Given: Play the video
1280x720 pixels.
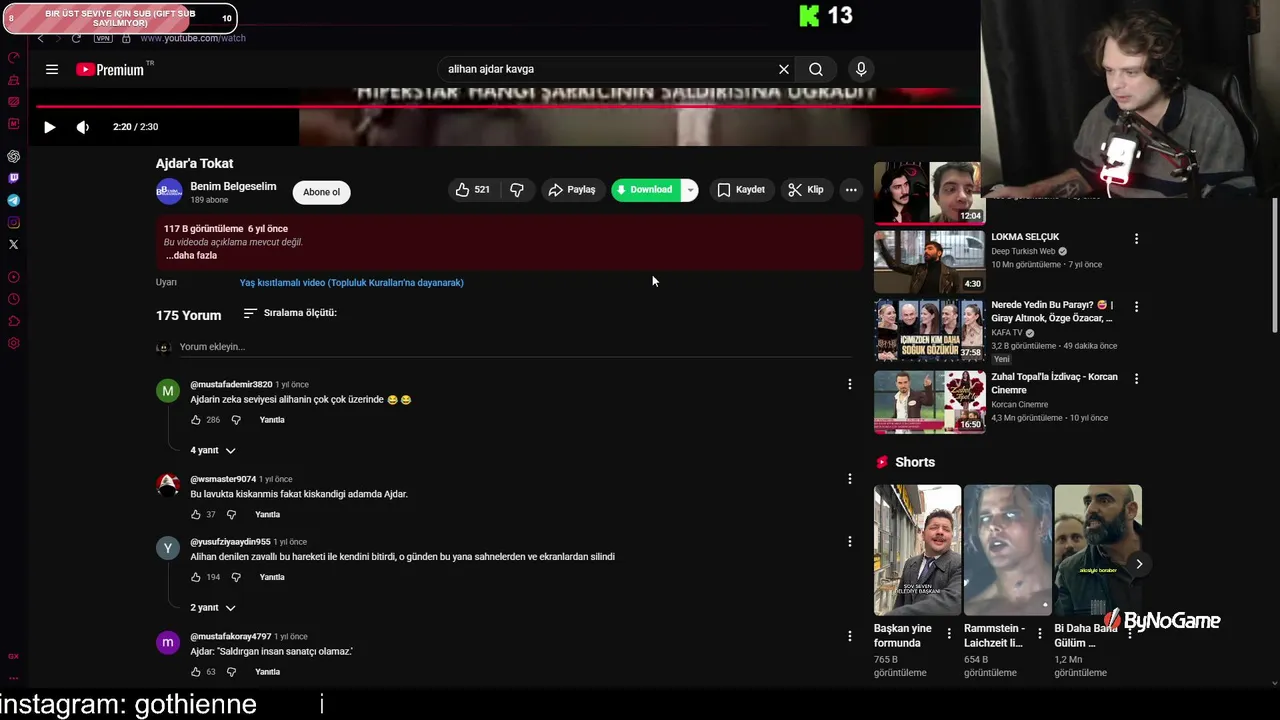Looking at the screenshot, I should [x=49, y=127].
